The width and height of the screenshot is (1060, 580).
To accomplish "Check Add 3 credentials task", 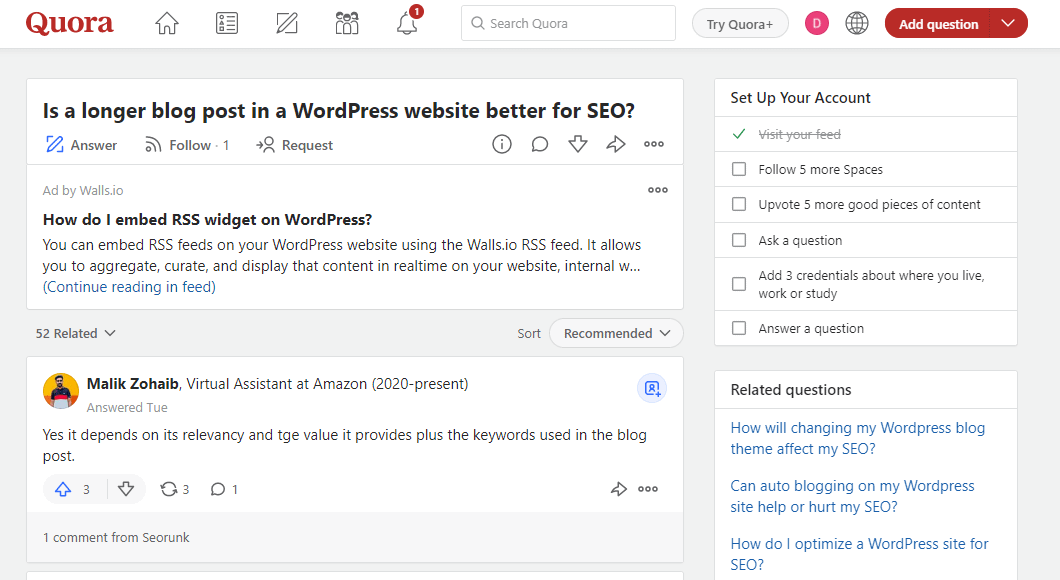I will coord(739,284).
